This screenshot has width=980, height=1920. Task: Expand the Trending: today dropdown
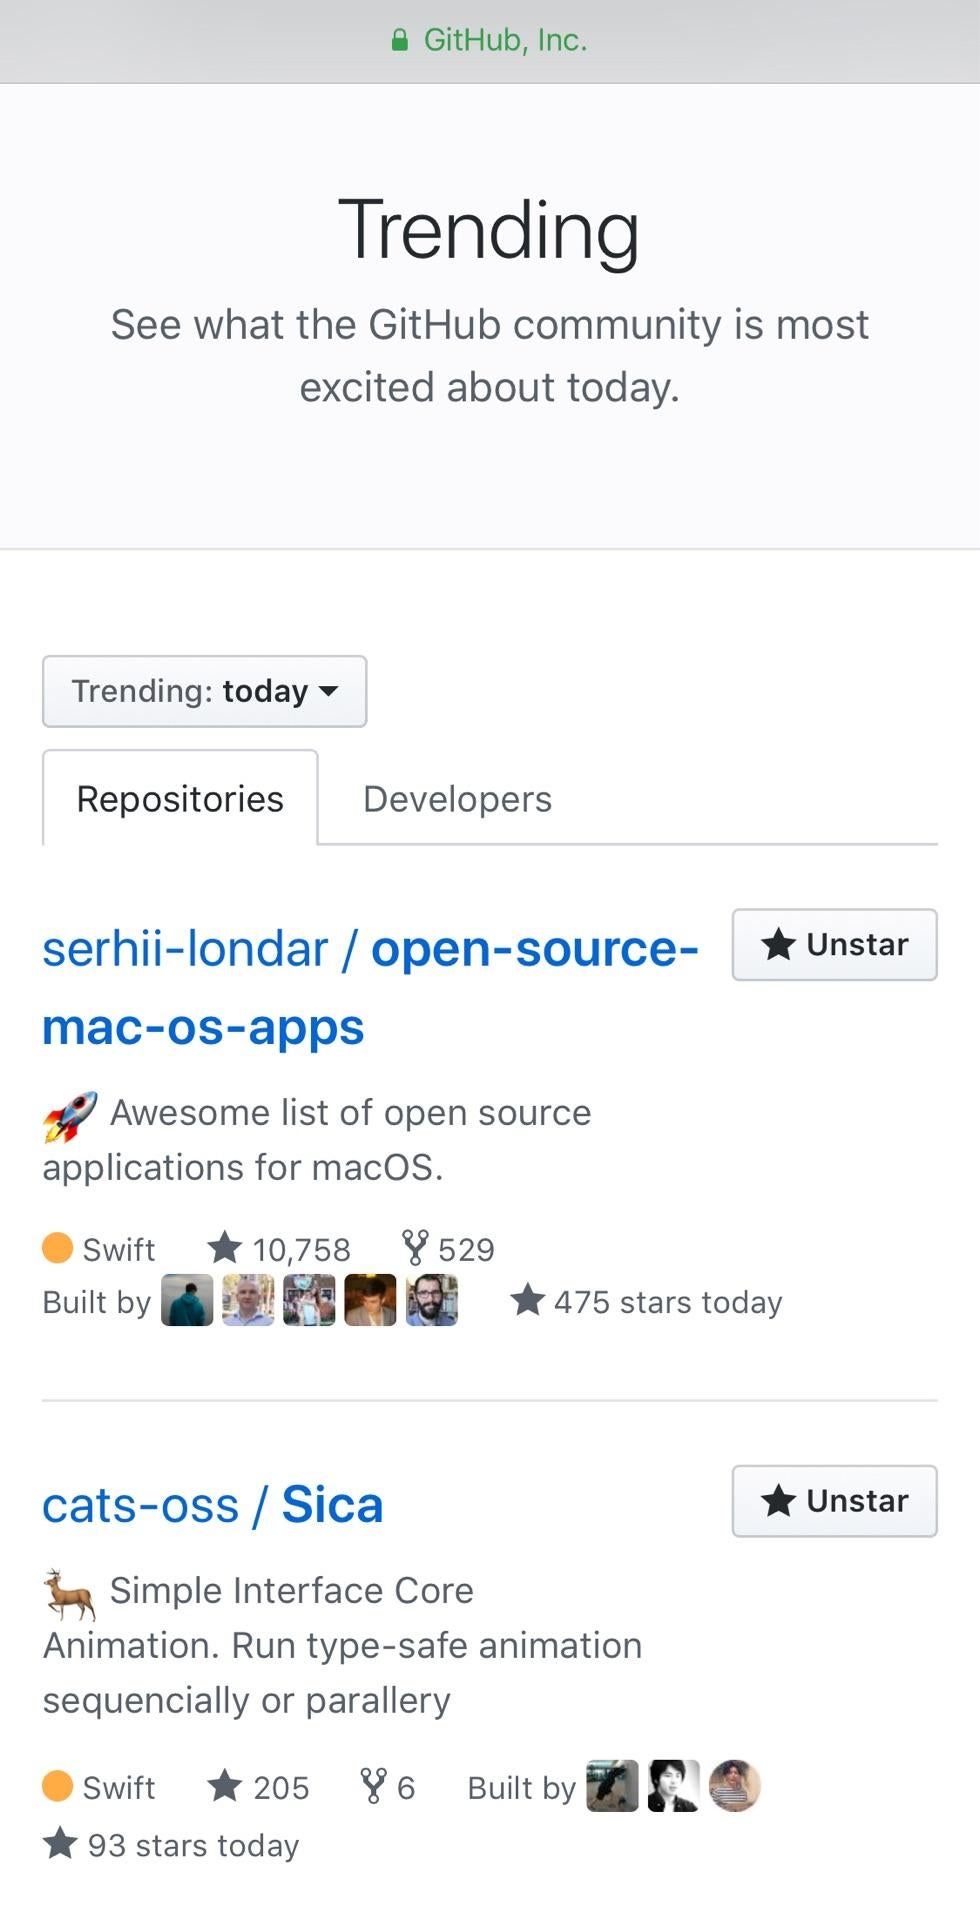pyautogui.click(x=205, y=691)
